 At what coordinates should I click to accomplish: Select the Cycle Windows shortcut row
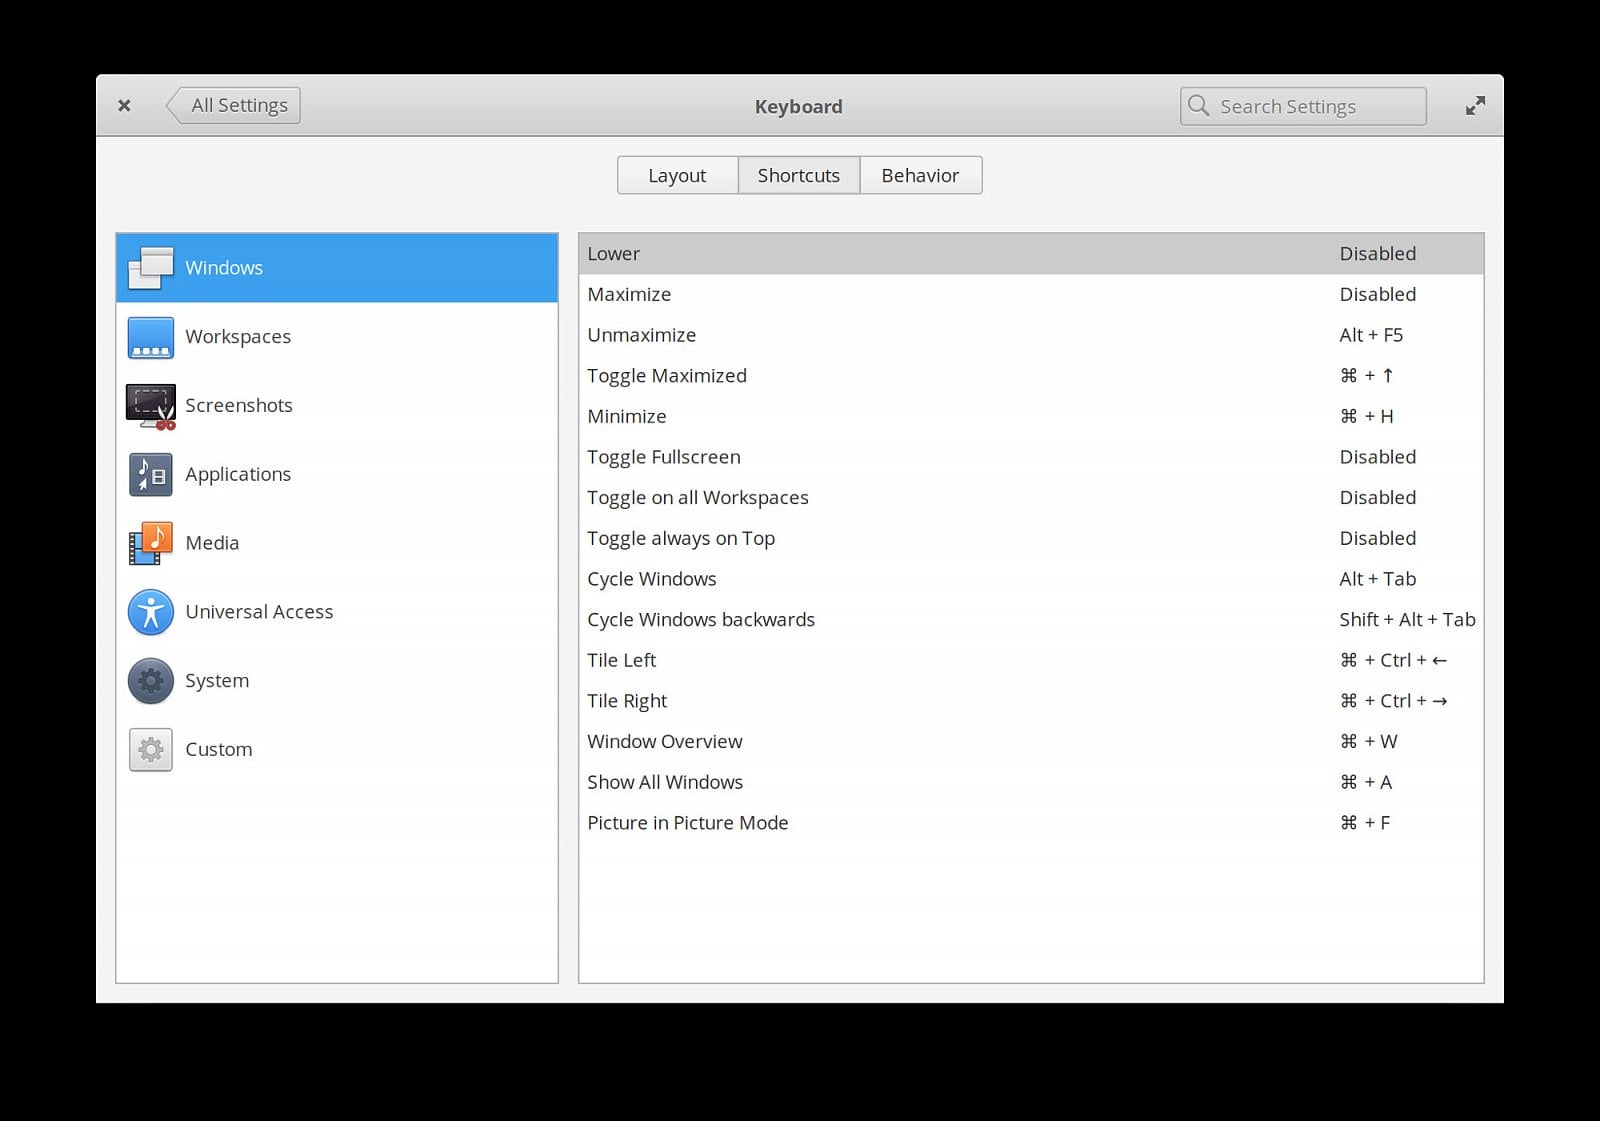(900, 578)
